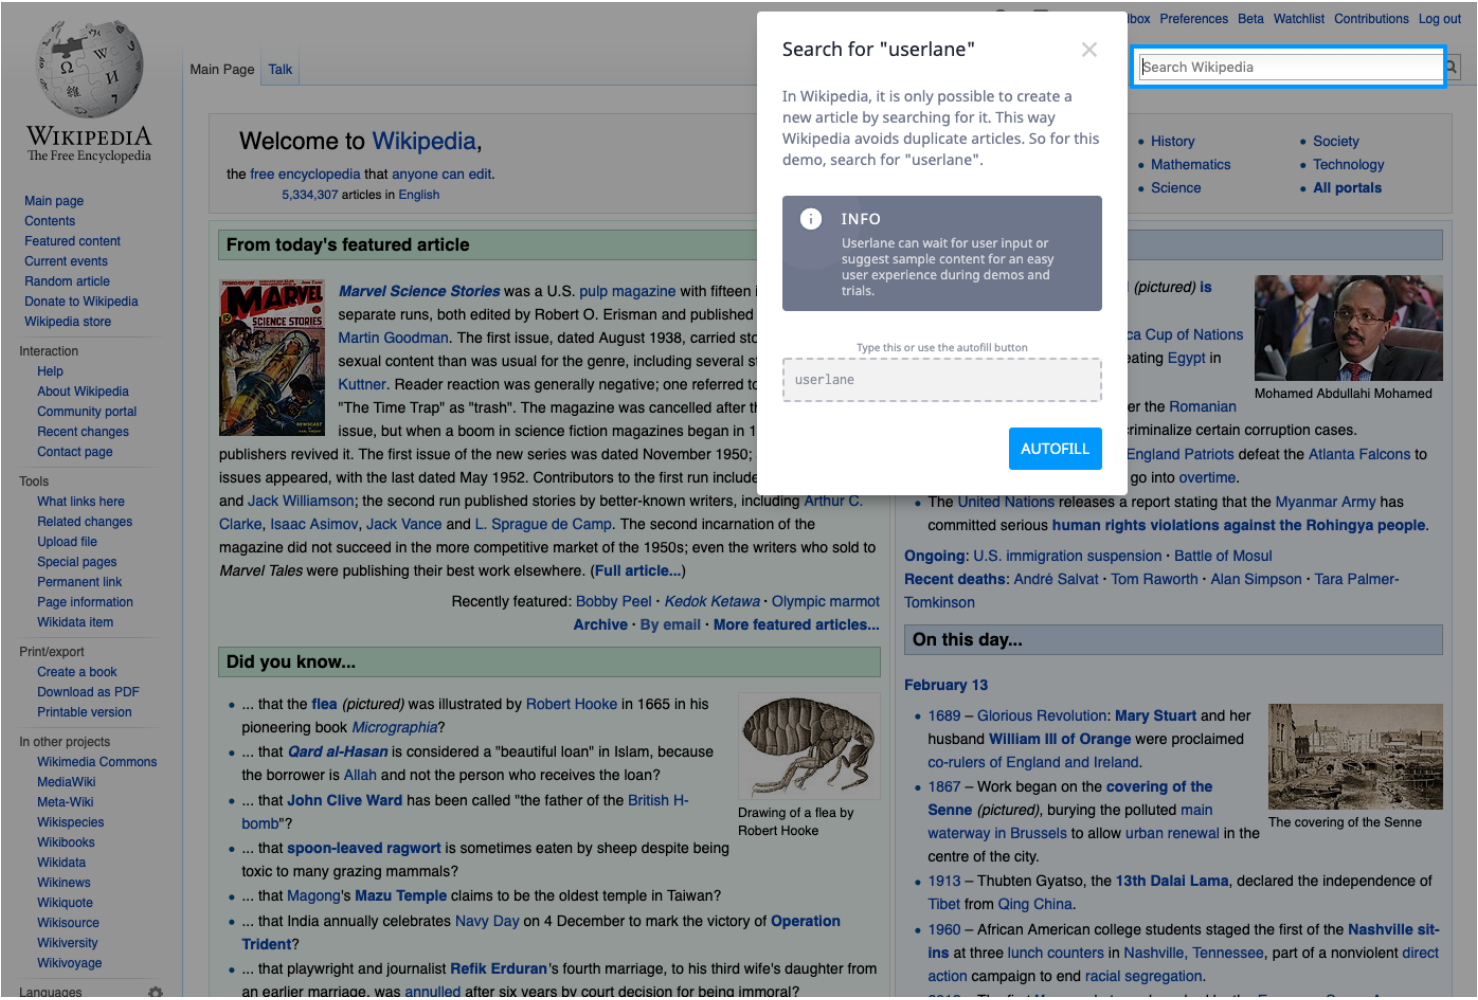Screen dimensions: 1478x1000
Task: Open Page information link
Action: coord(85,601)
